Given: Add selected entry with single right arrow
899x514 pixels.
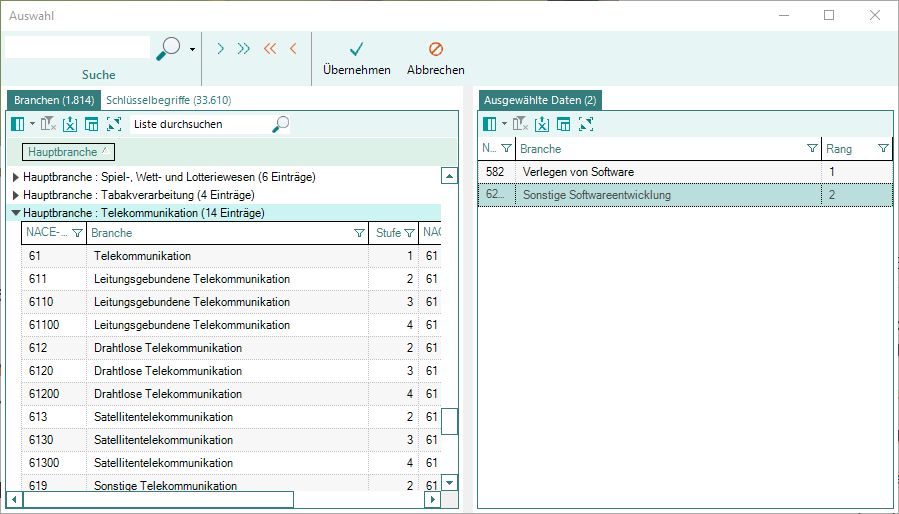Looking at the screenshot, I should point(220,48).
